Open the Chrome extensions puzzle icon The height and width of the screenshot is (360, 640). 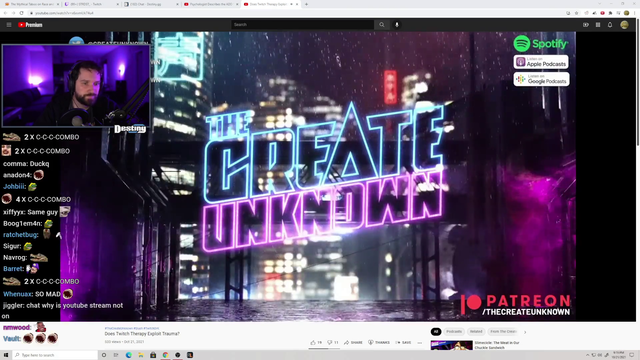tap(610, 13)
